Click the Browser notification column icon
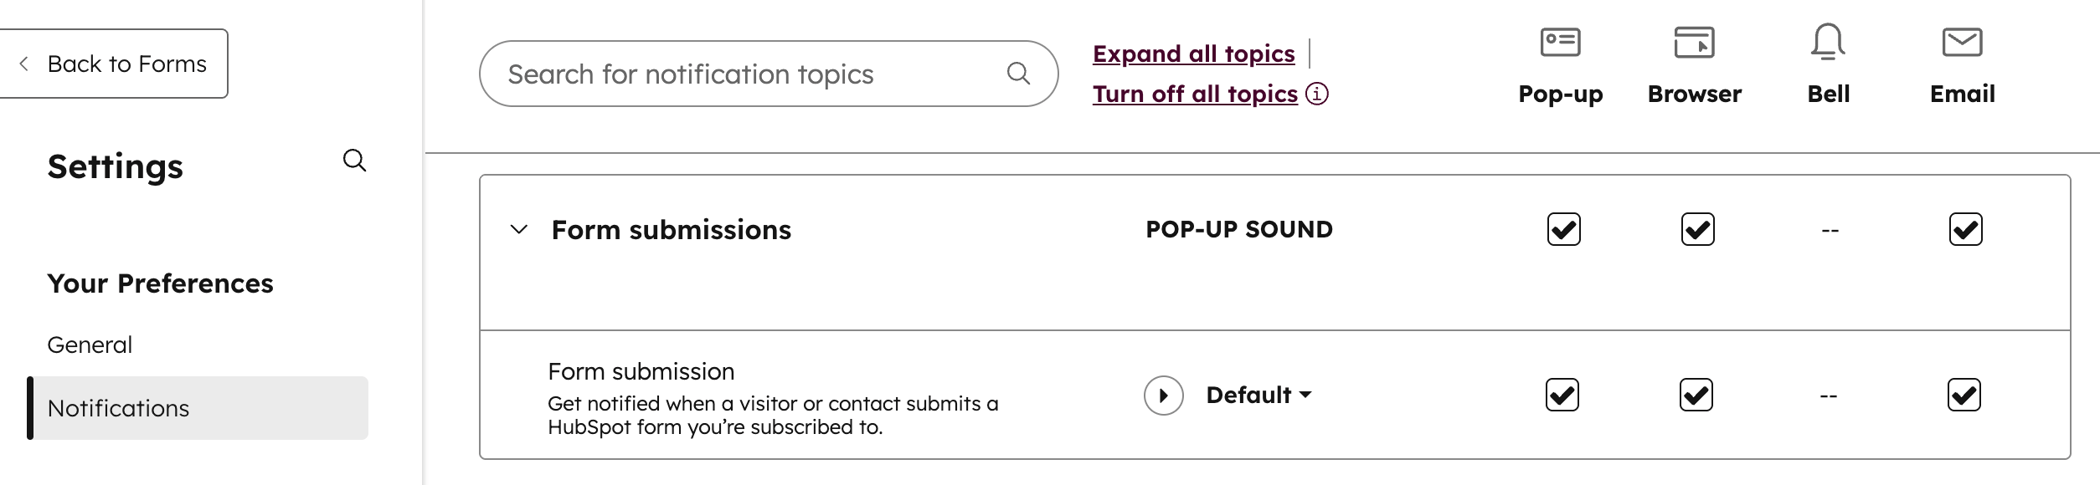 pyautogui.click(x=1694, y=42)
